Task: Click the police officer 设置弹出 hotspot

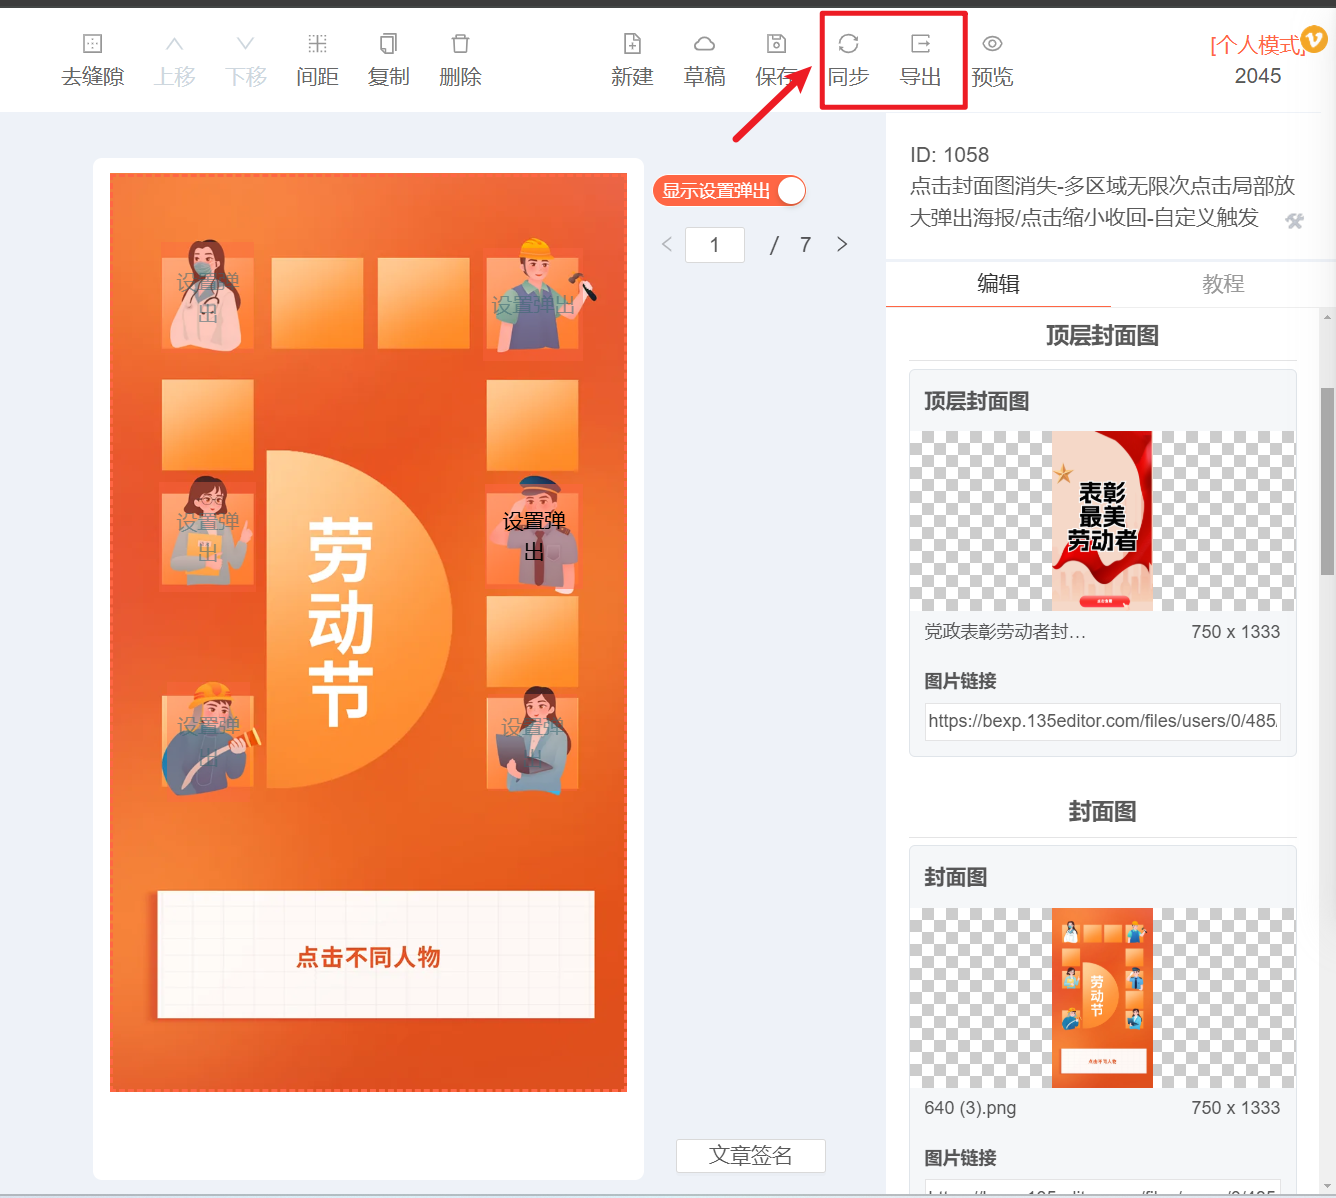Action: (x=534, y=535)
